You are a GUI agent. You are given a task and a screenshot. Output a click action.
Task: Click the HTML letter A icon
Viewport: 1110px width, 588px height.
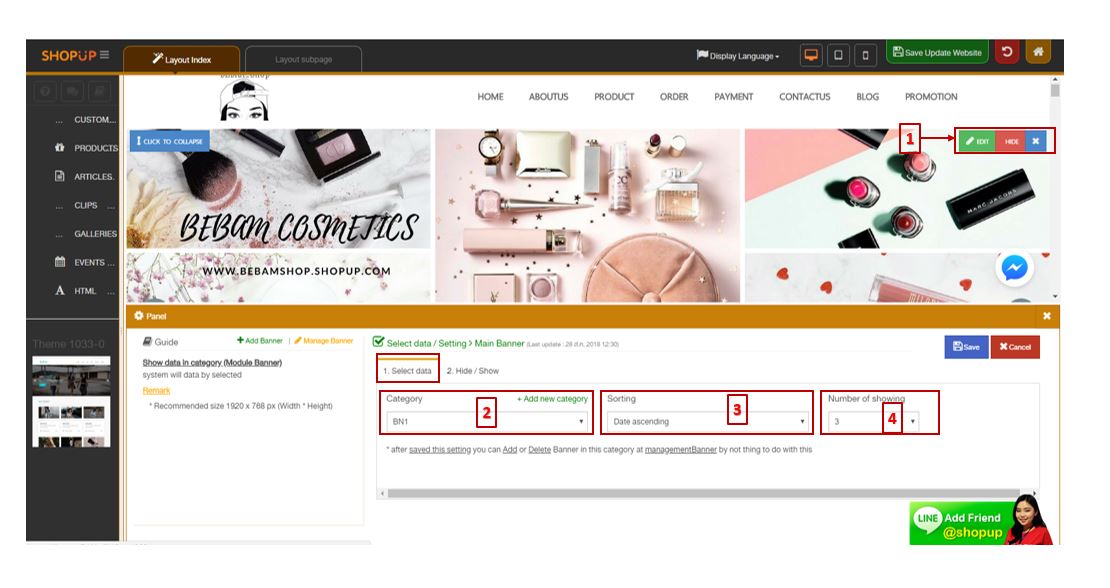pyautogui.click(x=59, y=291)
